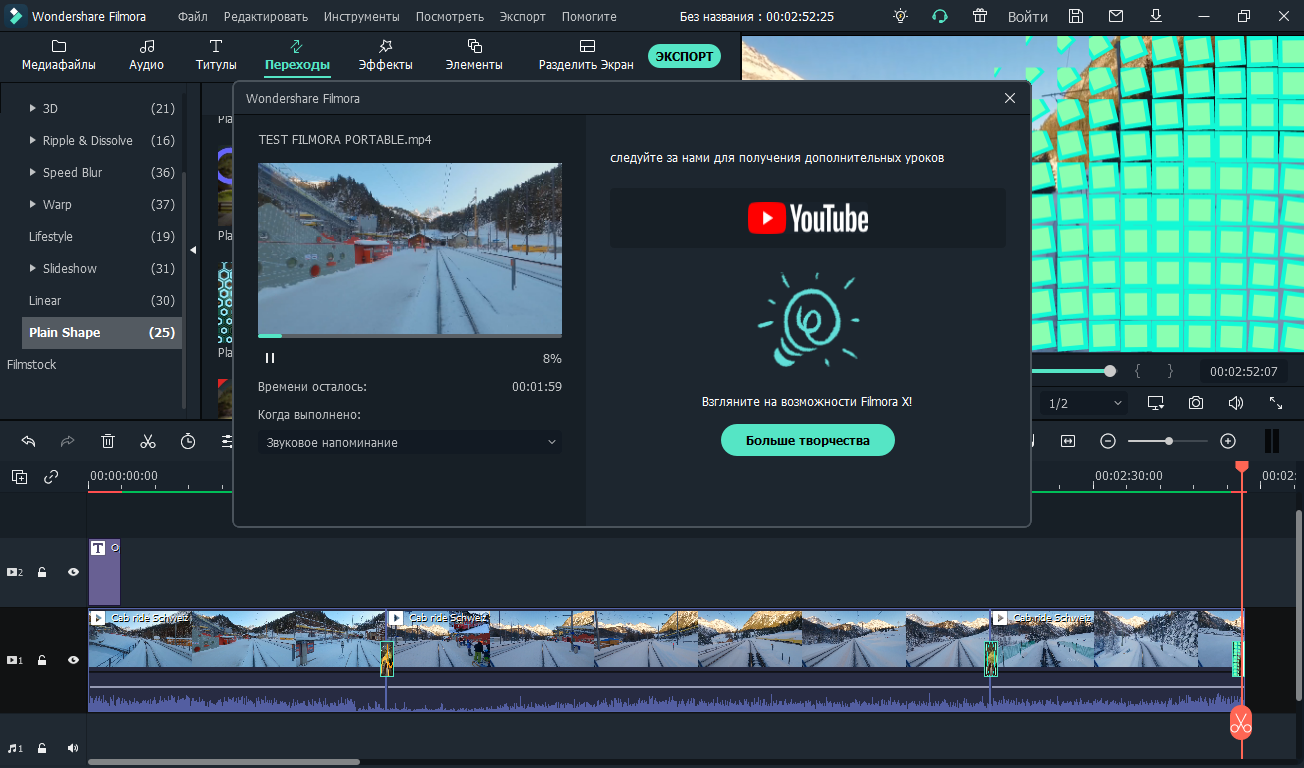Click the Войти sign-in link
1304x768 pixels.
(1028, 17)
